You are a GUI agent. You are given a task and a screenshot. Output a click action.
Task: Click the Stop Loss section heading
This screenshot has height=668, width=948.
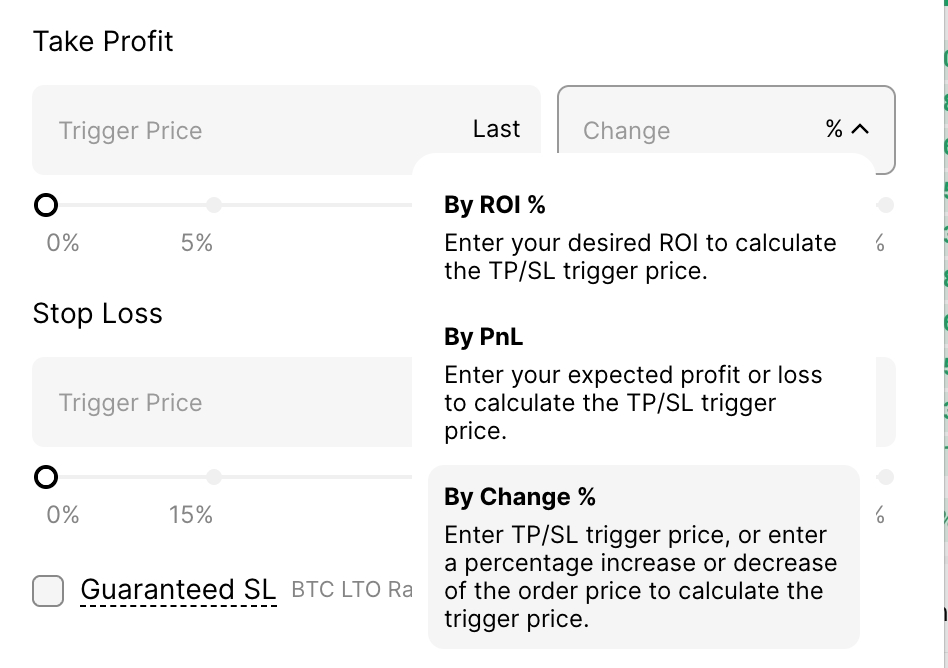pos(97,314)
